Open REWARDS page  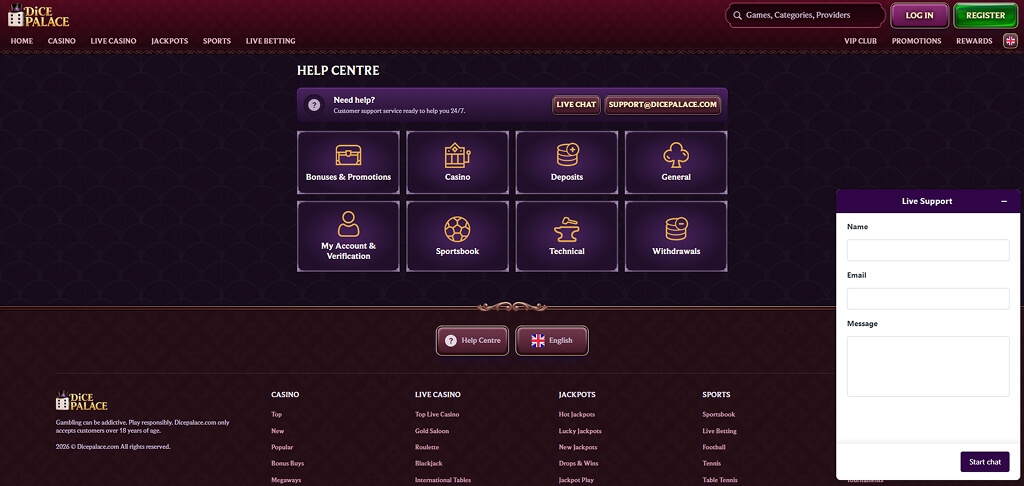(x=974, y=40)
